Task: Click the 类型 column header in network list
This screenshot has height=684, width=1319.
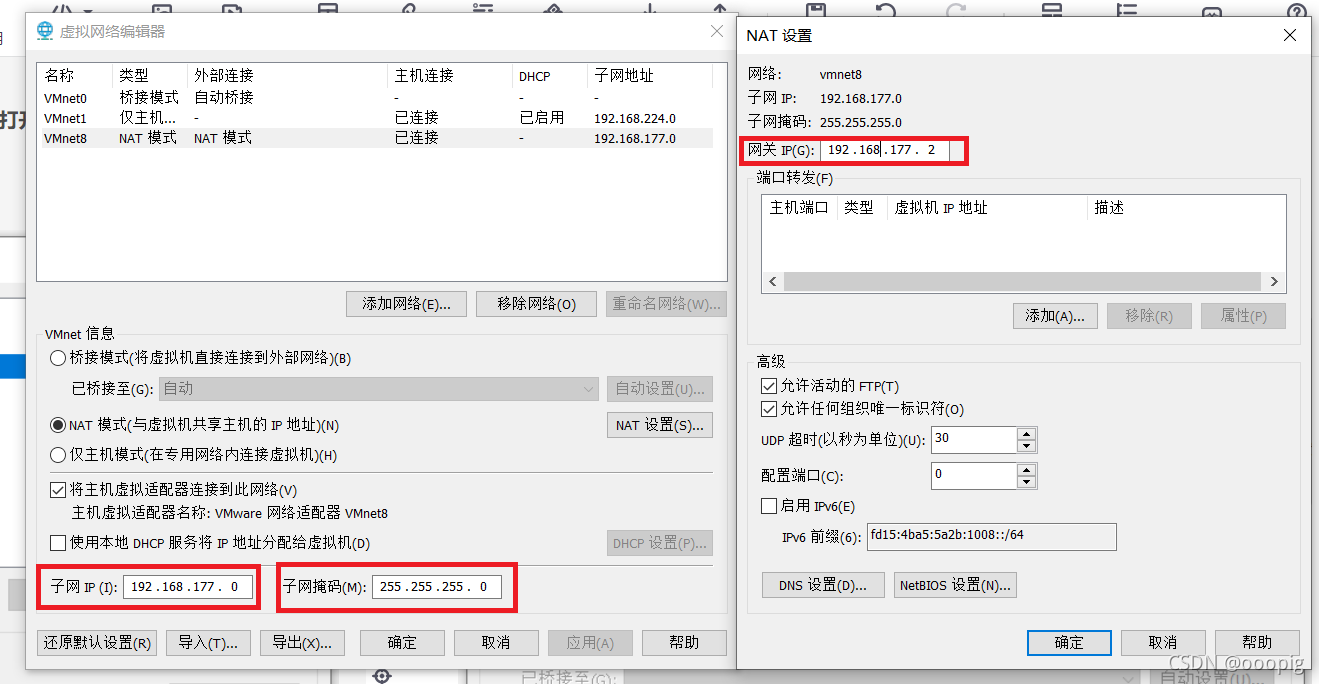Action: click(149, 76)
